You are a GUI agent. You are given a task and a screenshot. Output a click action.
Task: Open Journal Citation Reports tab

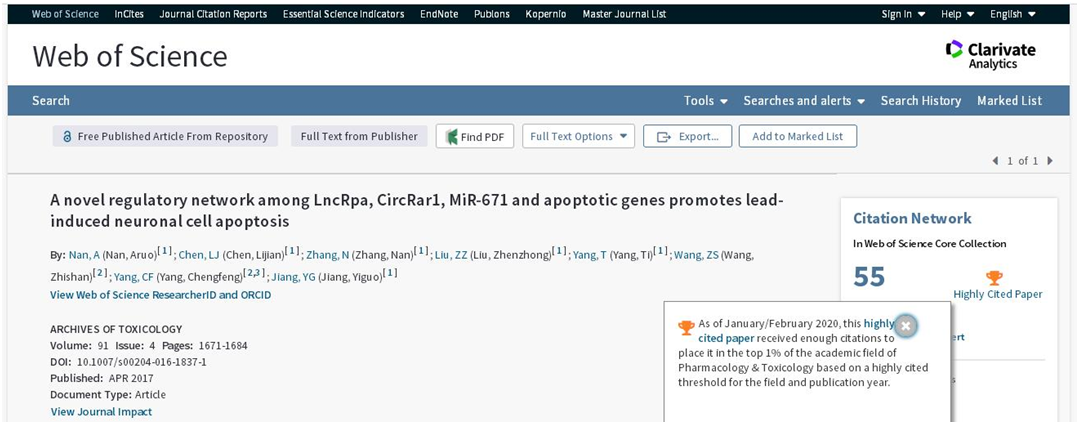click(213, 14)
